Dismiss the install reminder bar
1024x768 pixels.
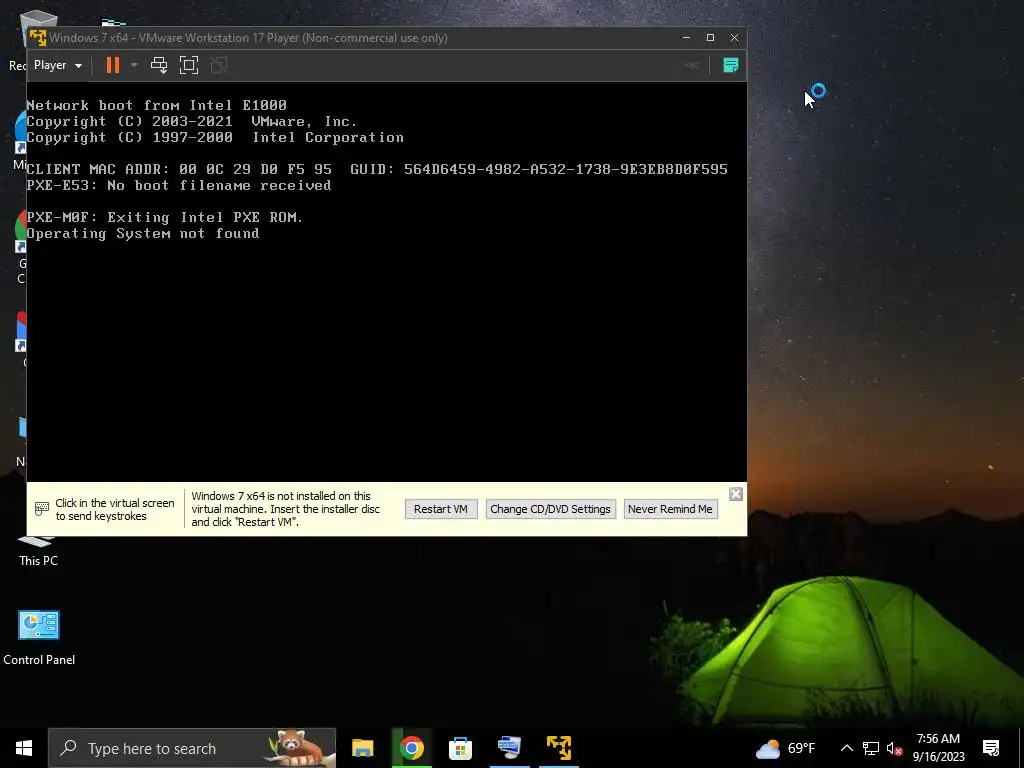click(x=736, y=494)
